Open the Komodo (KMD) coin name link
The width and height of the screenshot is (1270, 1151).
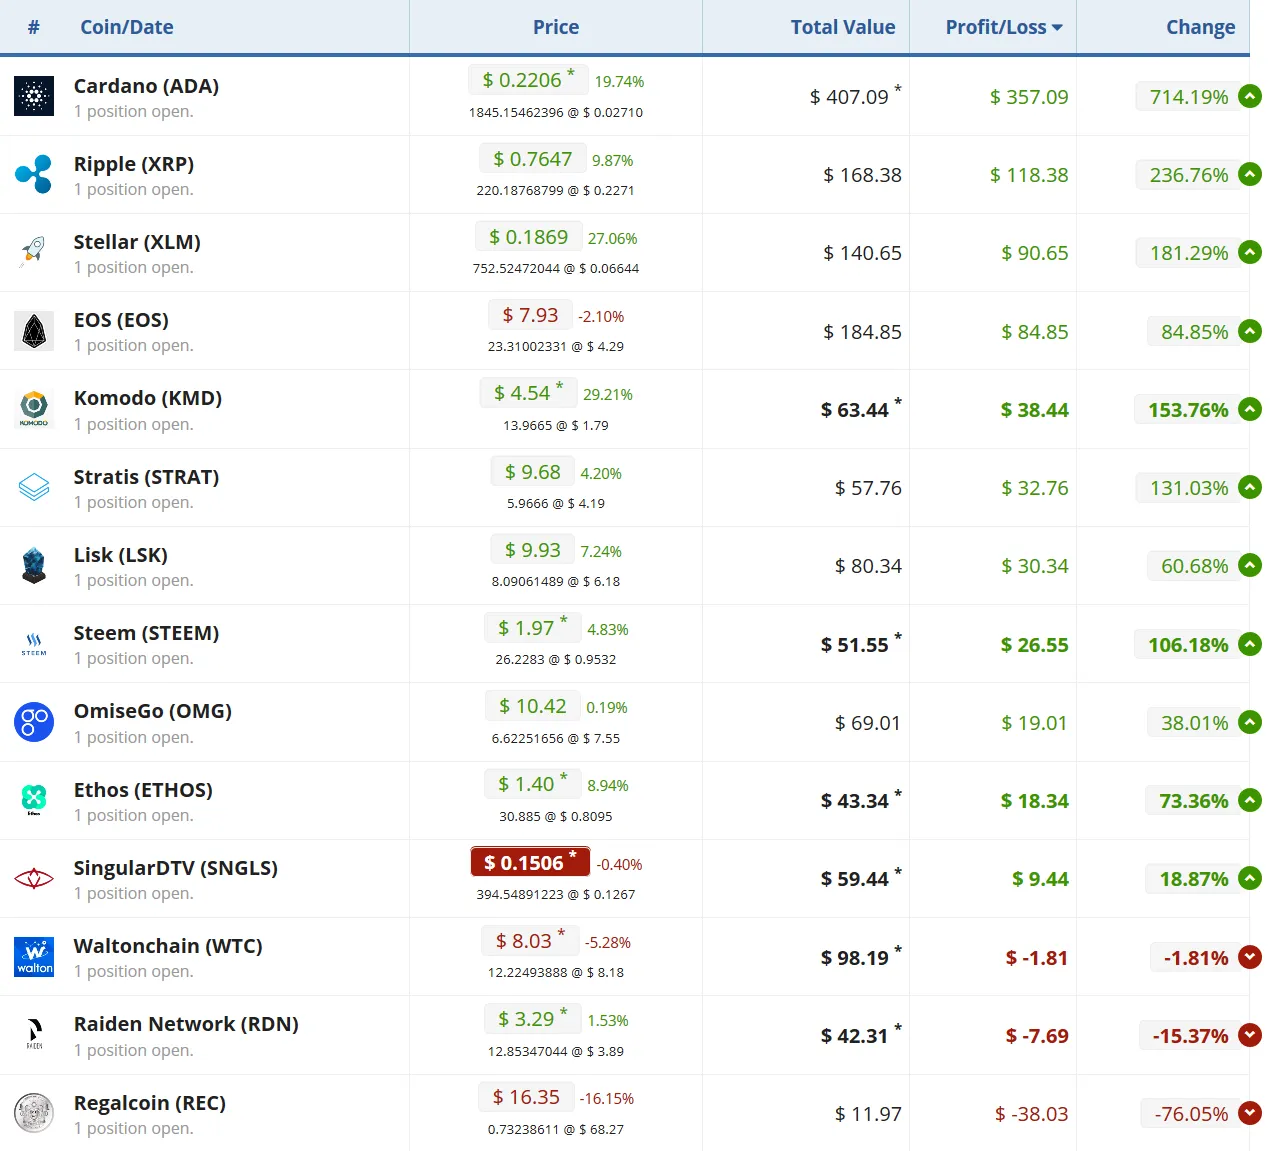[x=148, y=398]
